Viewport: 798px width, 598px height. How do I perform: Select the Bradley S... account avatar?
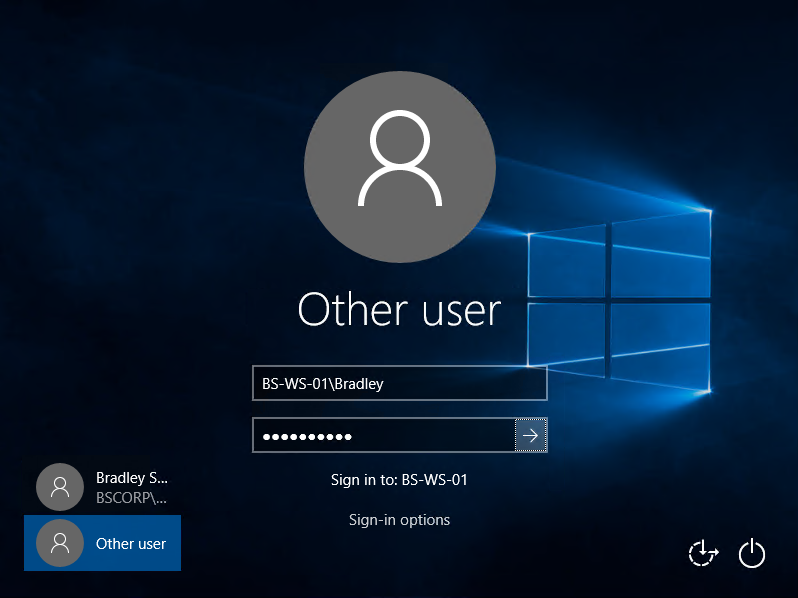pyautogui.click(x=60, y=487)
